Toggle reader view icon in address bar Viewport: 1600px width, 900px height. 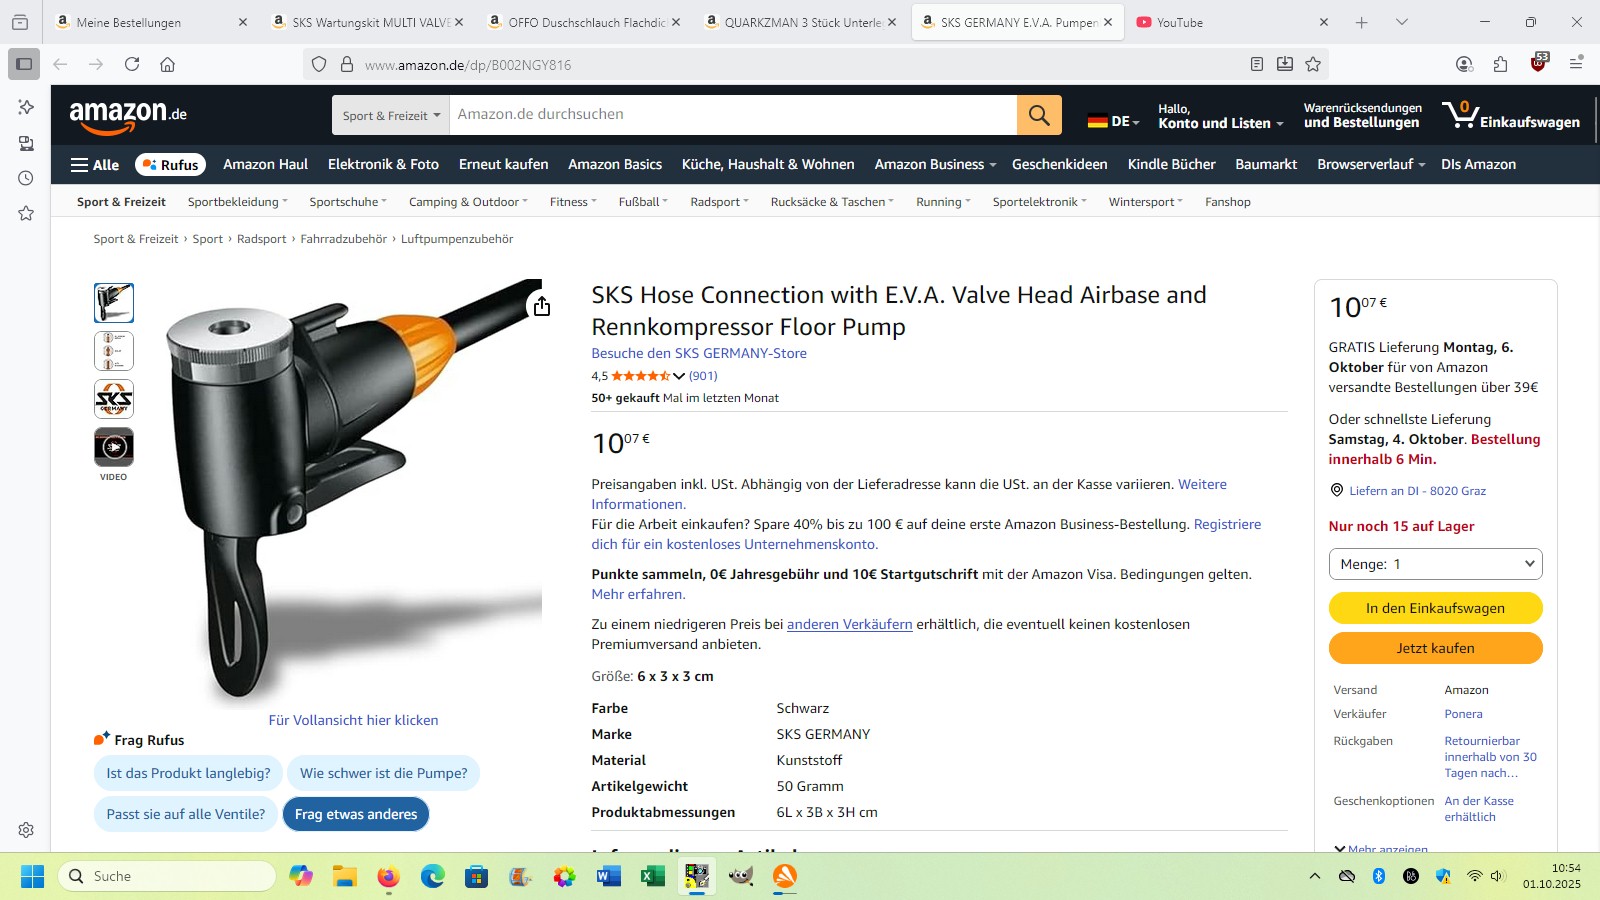(x=1257, y=64)
